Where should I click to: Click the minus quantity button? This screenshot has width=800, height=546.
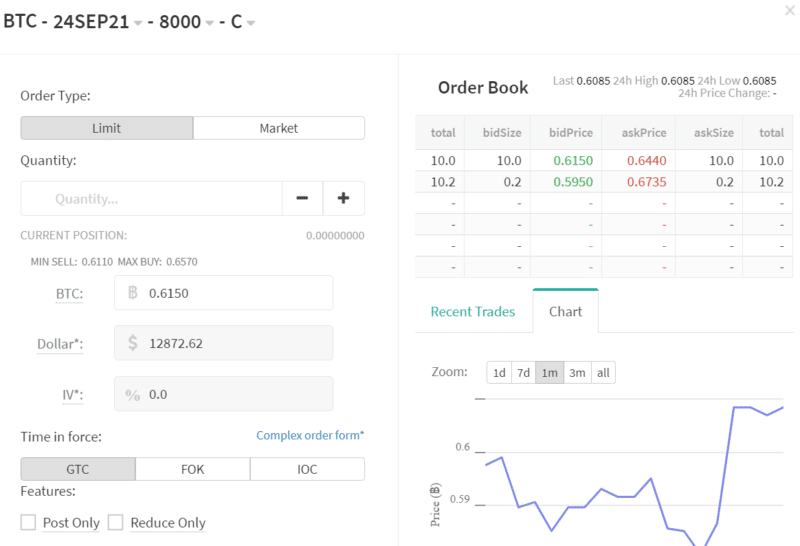[302, 198]
